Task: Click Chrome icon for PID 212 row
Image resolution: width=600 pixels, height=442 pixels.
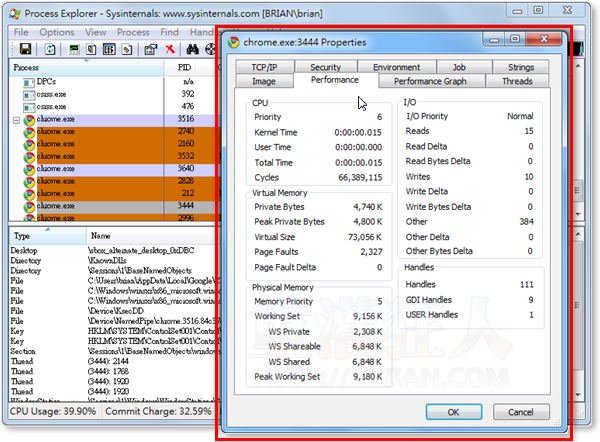Action: tap(29, 194)
